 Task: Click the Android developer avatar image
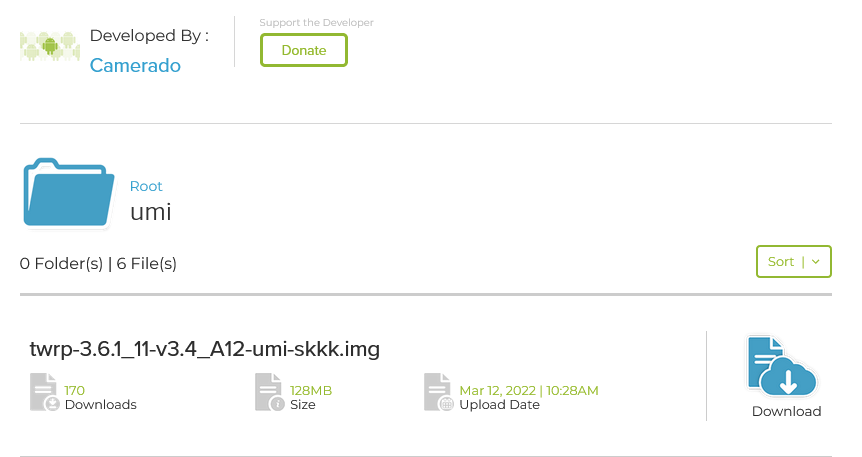(x=50, y=47)
